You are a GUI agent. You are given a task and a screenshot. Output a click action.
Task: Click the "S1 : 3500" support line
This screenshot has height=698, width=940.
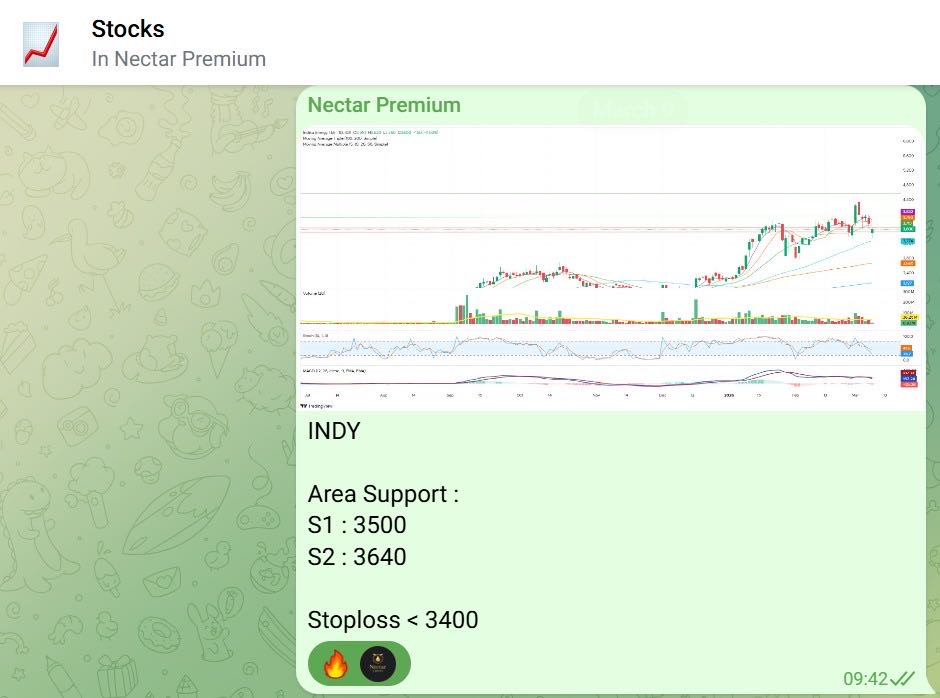[357, 526]
